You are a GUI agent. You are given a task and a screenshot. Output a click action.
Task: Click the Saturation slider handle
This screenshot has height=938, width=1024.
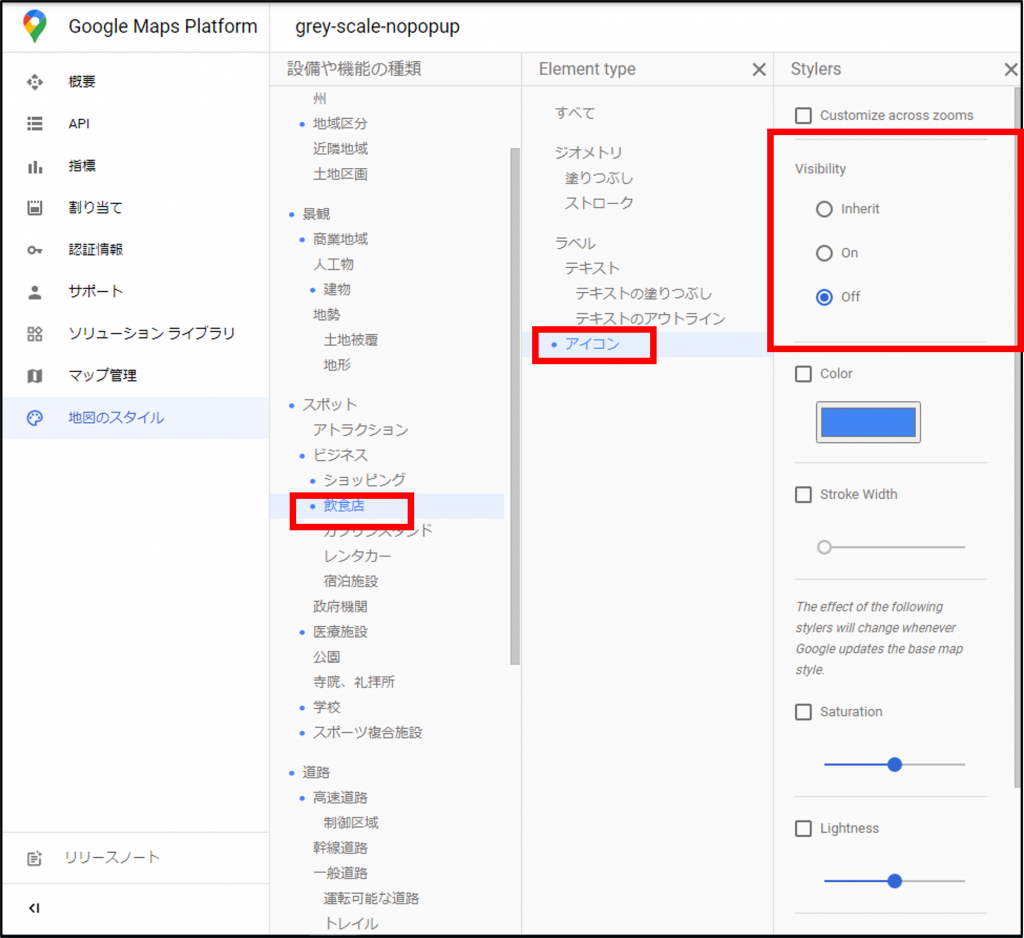[895, 764]
